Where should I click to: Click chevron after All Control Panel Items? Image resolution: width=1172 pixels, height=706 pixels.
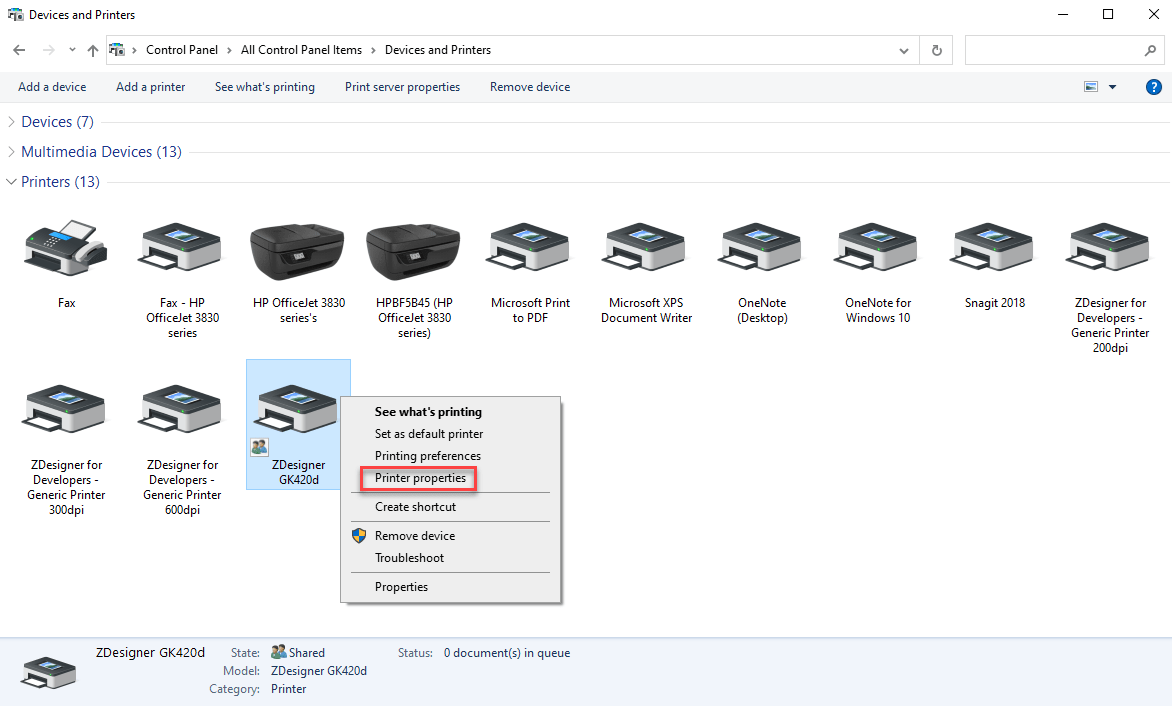(373, 50)
